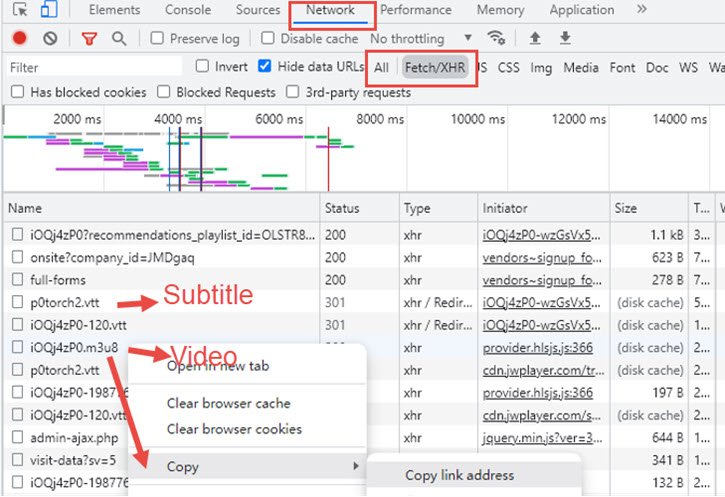
Task: Choose Copy link address submenu item
Action: 459,475
